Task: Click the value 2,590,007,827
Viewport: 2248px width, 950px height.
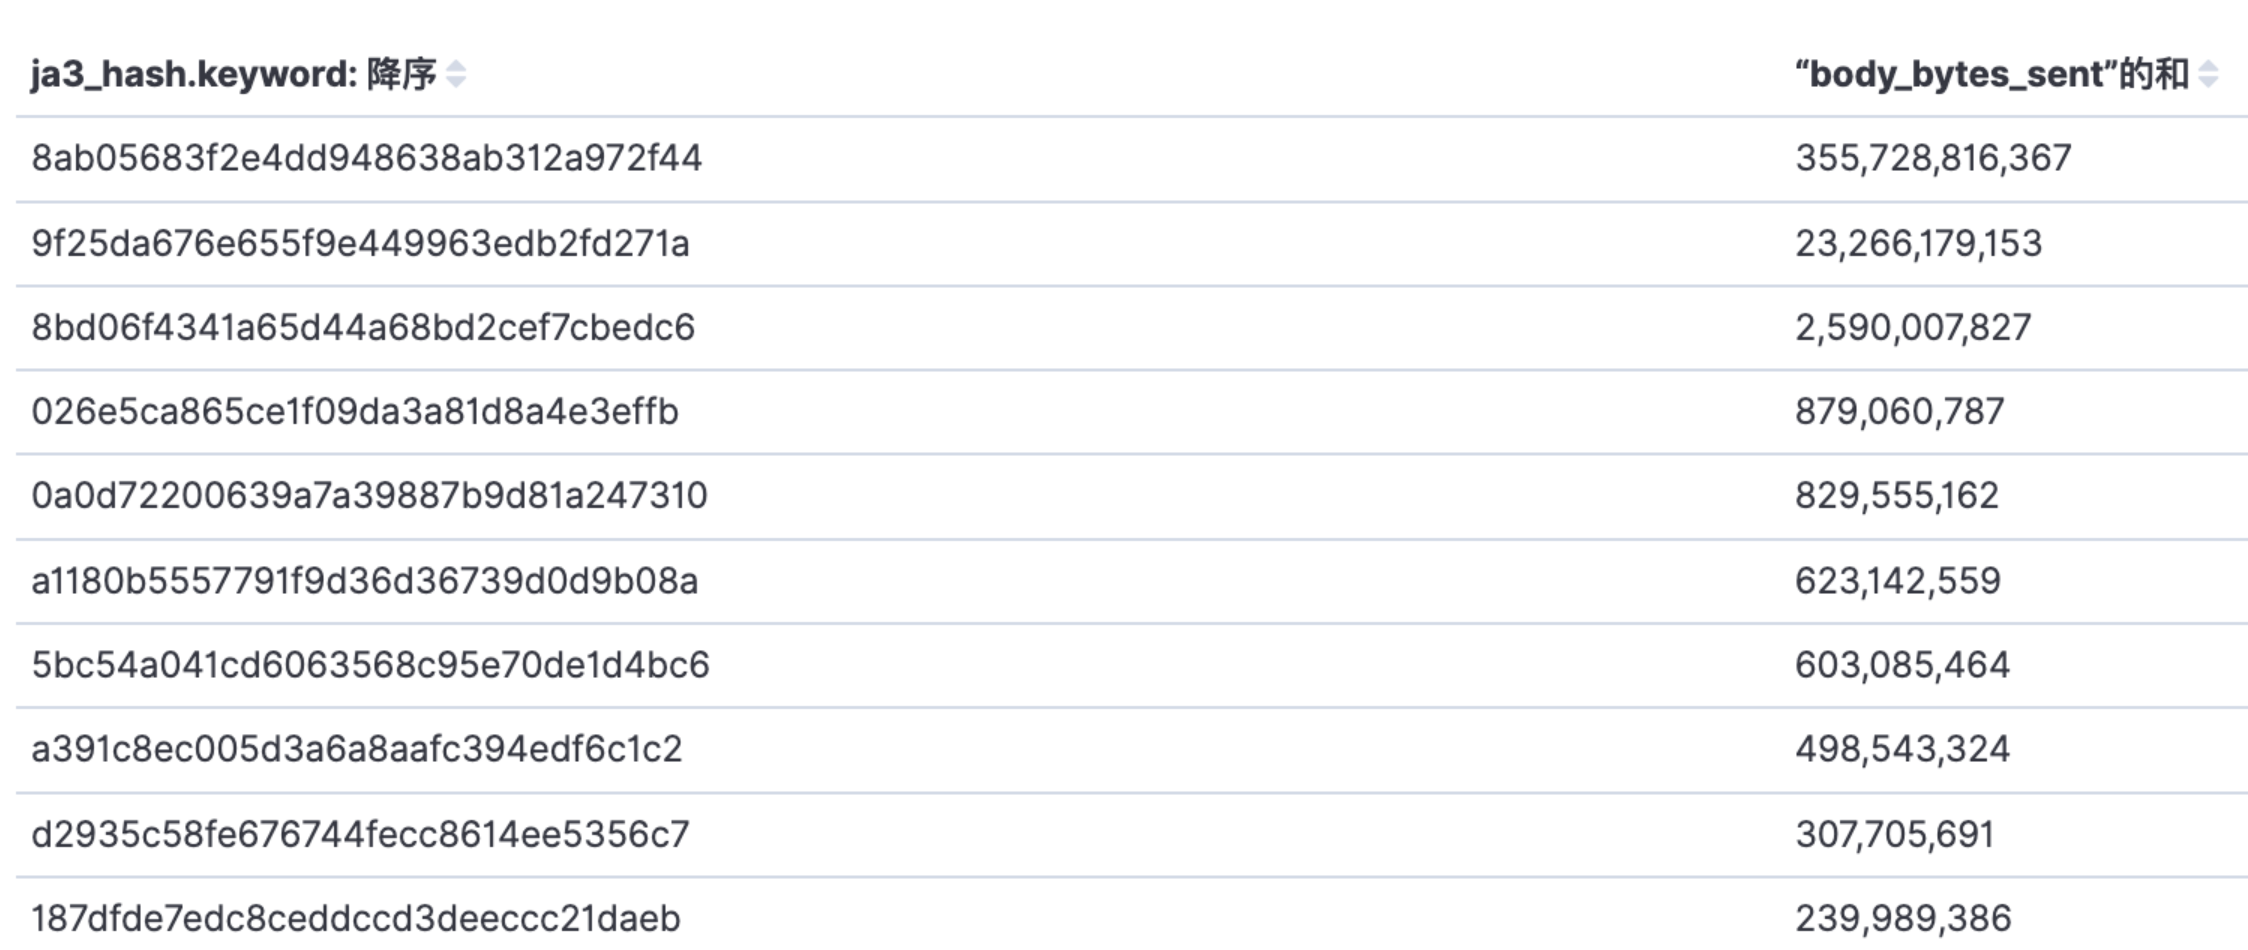Action: (1913, 327)
